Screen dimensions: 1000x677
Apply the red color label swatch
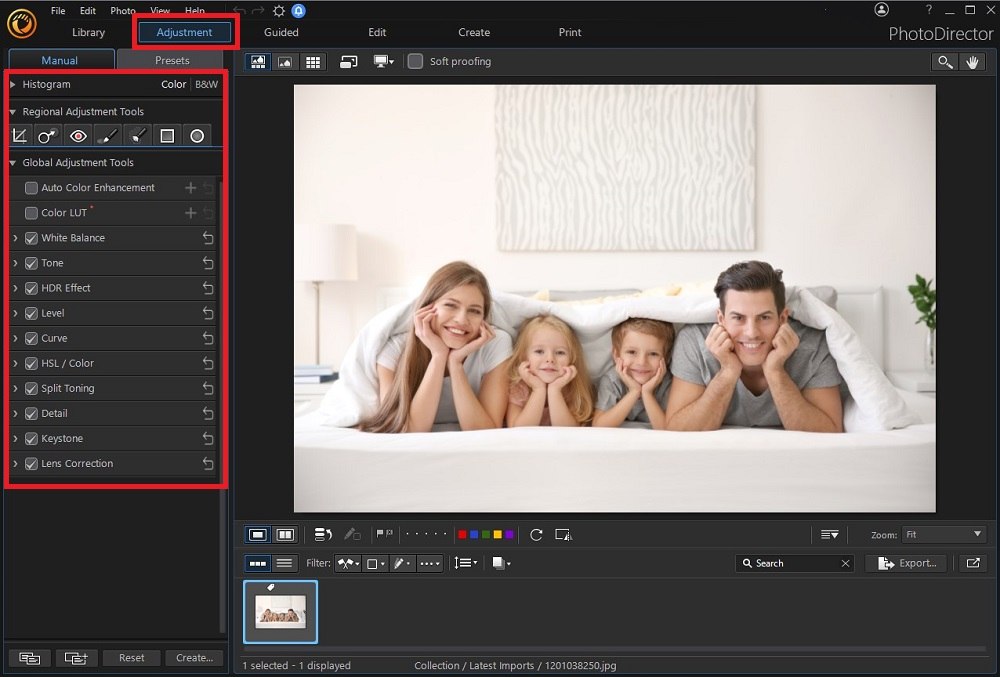coord(463,534)
